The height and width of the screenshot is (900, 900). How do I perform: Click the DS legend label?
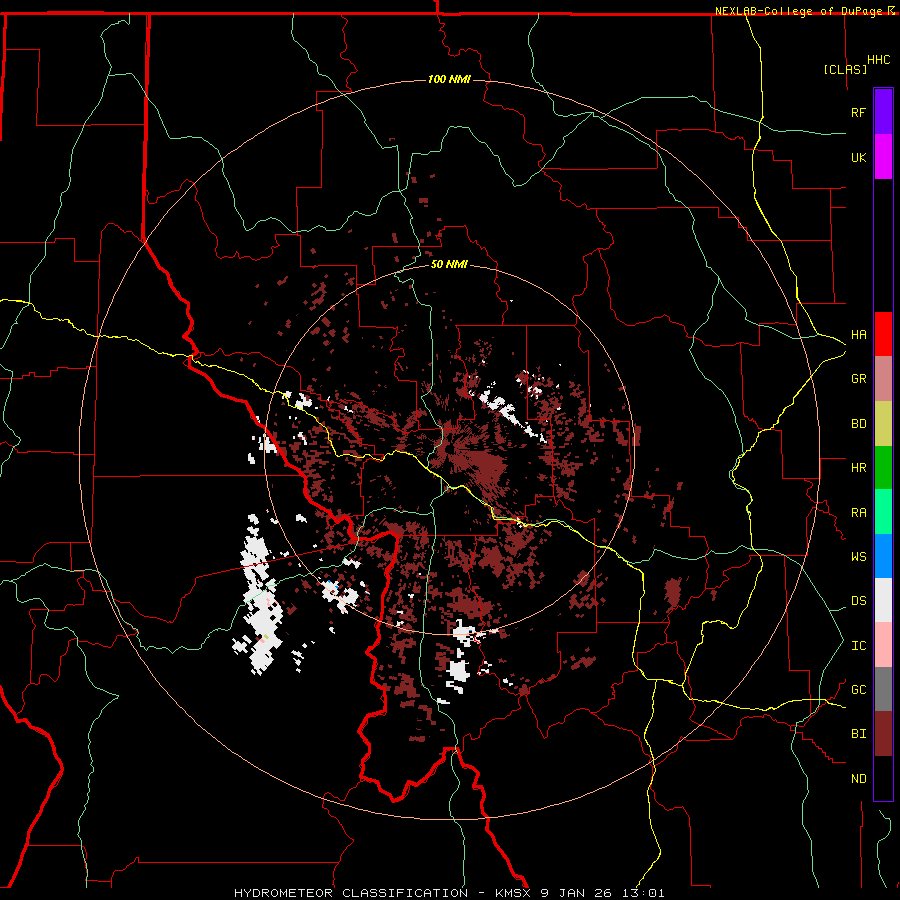click(858, 600)
